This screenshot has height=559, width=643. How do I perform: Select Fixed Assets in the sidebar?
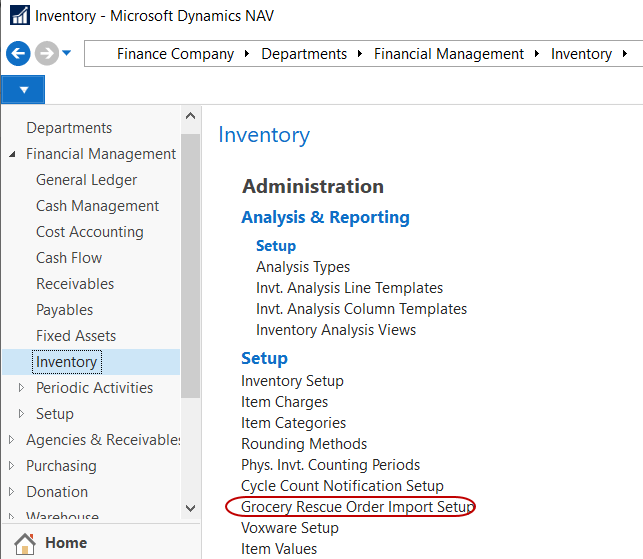pyautogui.click(x=76, y=336)
